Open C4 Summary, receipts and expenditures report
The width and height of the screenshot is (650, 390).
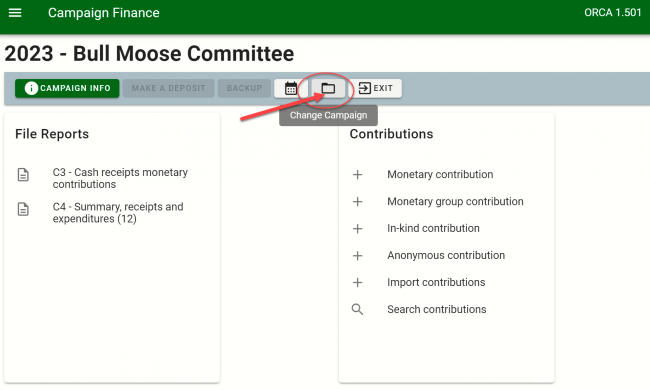(118, 213)
